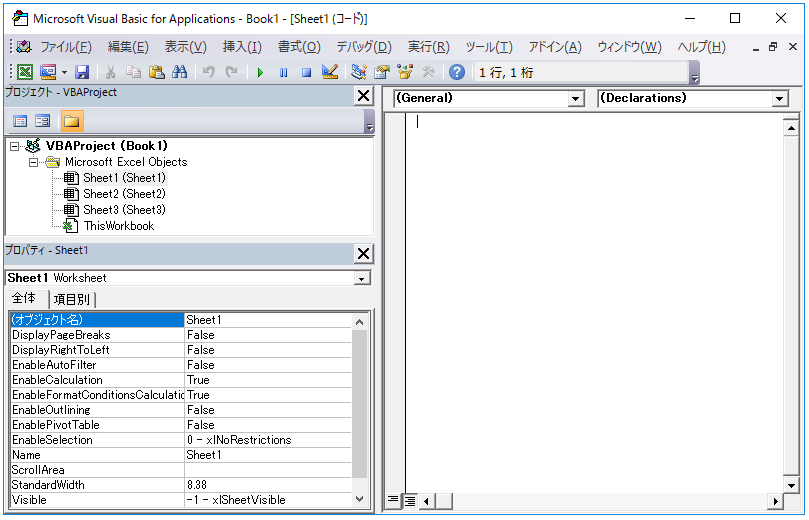Switch to View Code in Project pane
The height and width of the screenshot is (520, 809).
(x=20, y=121)
